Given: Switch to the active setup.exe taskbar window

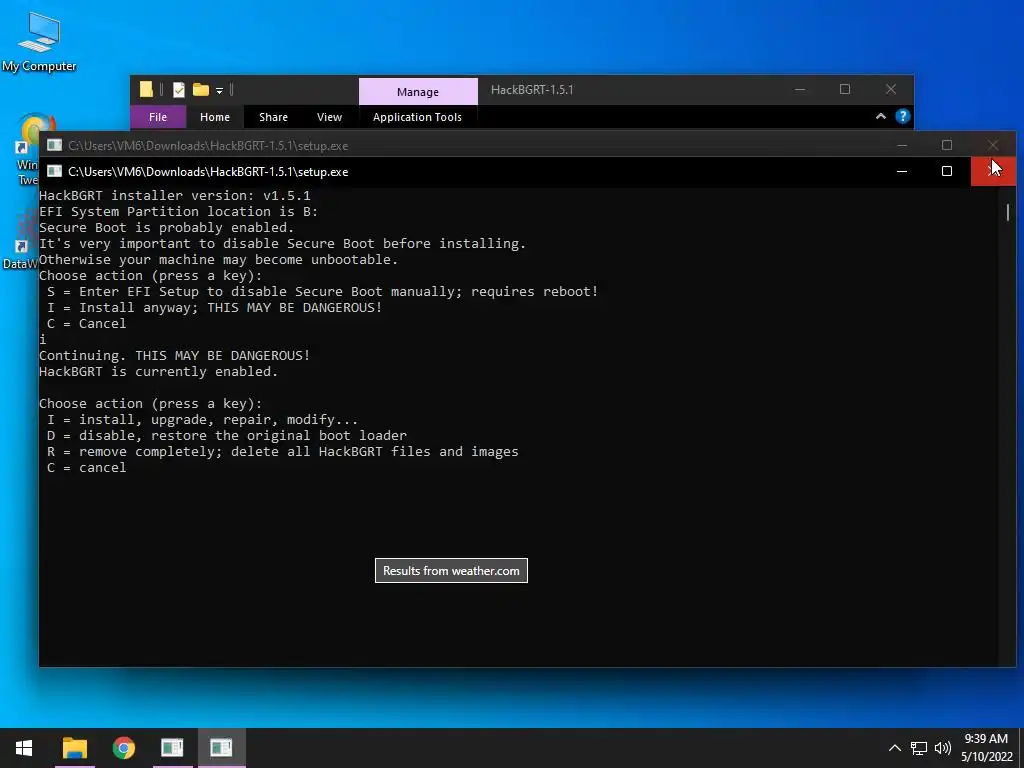Looking at the screenshot, I should [x=221, y=748].
